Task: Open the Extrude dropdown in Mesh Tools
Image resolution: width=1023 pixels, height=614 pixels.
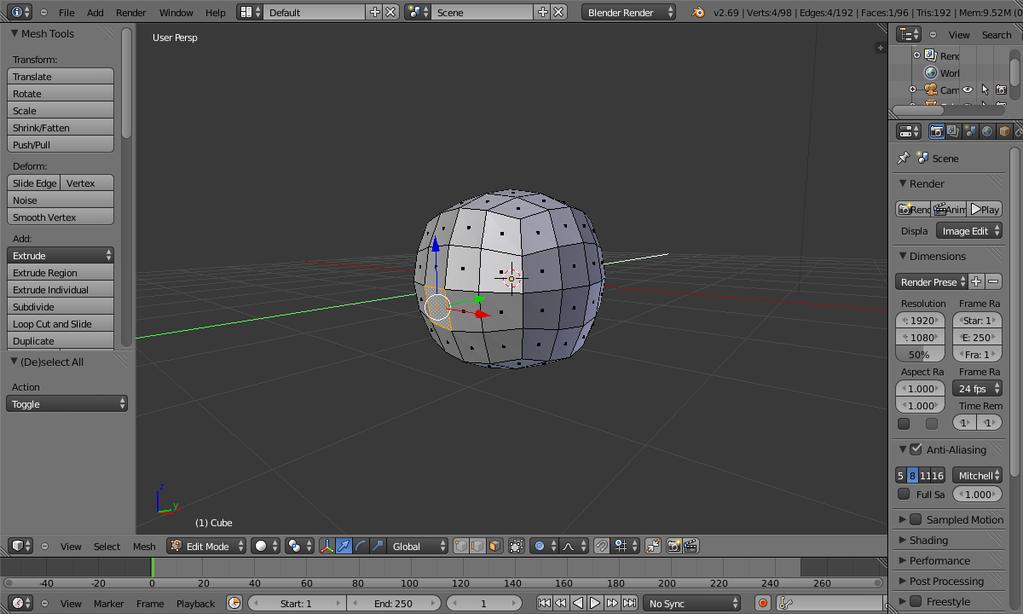Action: 61,255
